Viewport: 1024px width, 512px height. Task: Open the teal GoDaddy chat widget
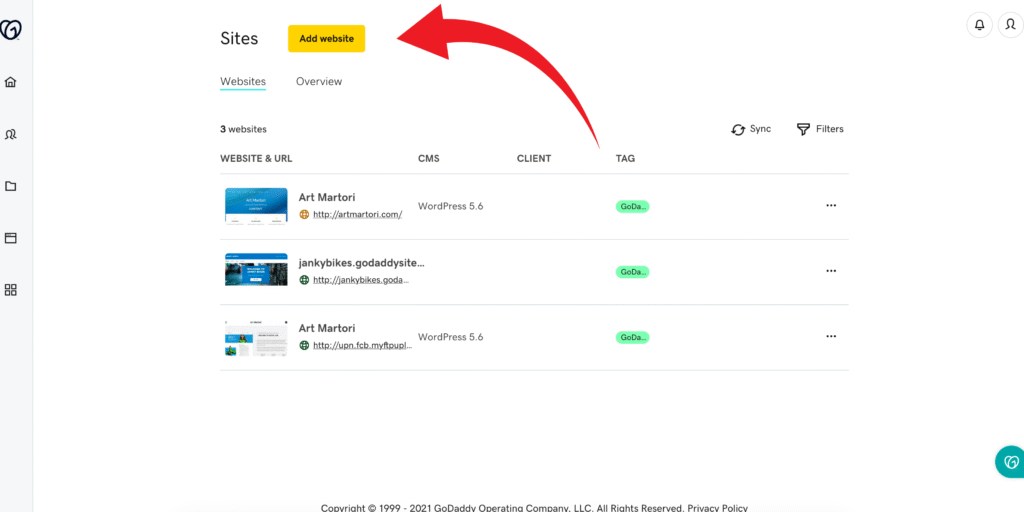(x=1010, y=462)
